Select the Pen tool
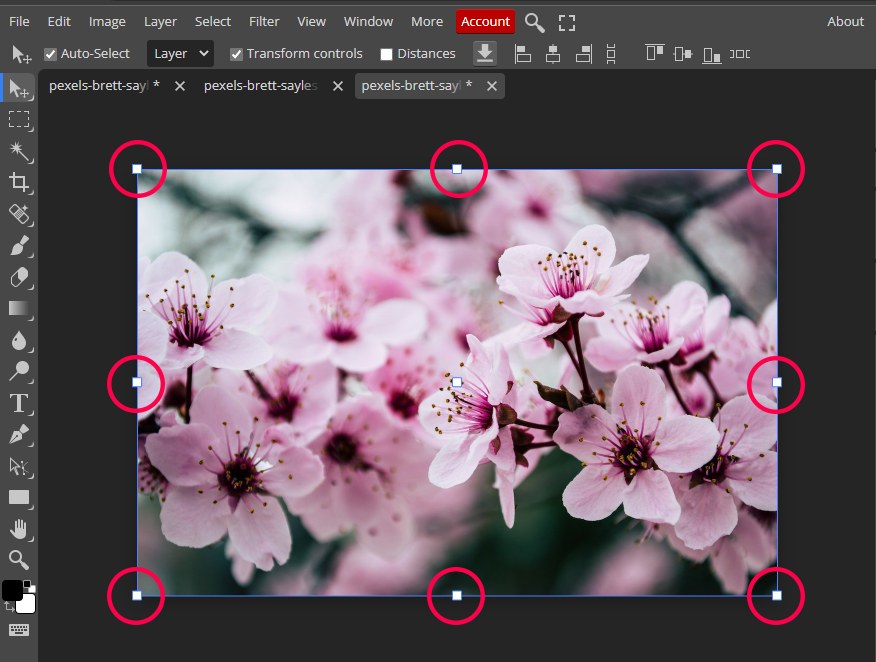Viewport: 876px width, 662px height. (20, 435)
